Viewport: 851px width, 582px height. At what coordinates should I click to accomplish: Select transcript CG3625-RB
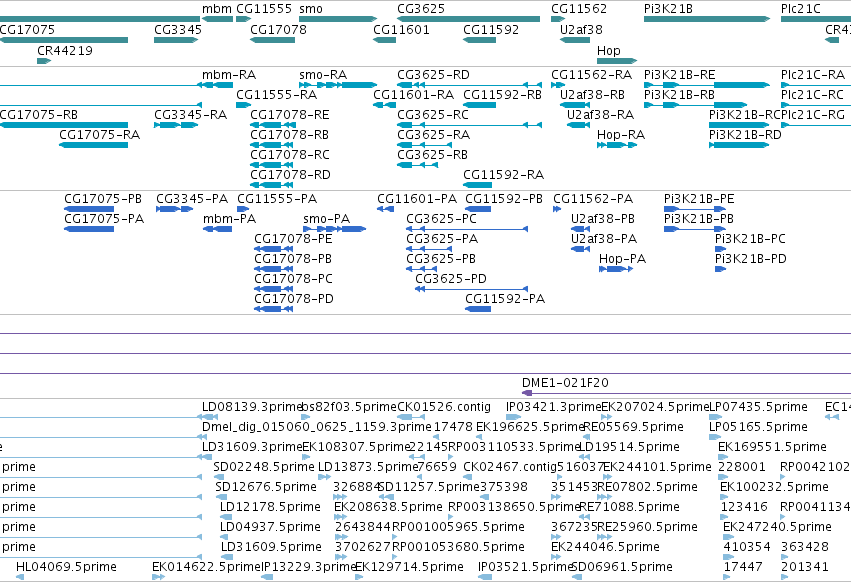click(x=417, y=165)
